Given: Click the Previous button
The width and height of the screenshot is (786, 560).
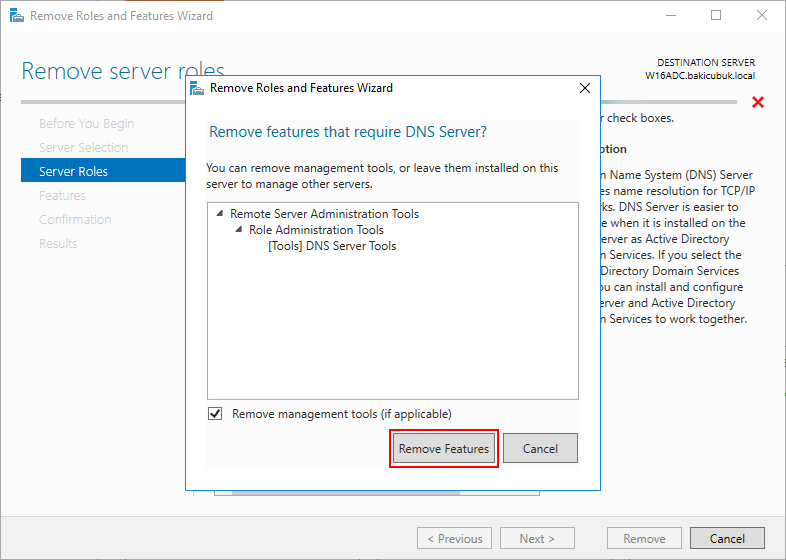Looking at the screenshot, I should click(x=454, y=538).
